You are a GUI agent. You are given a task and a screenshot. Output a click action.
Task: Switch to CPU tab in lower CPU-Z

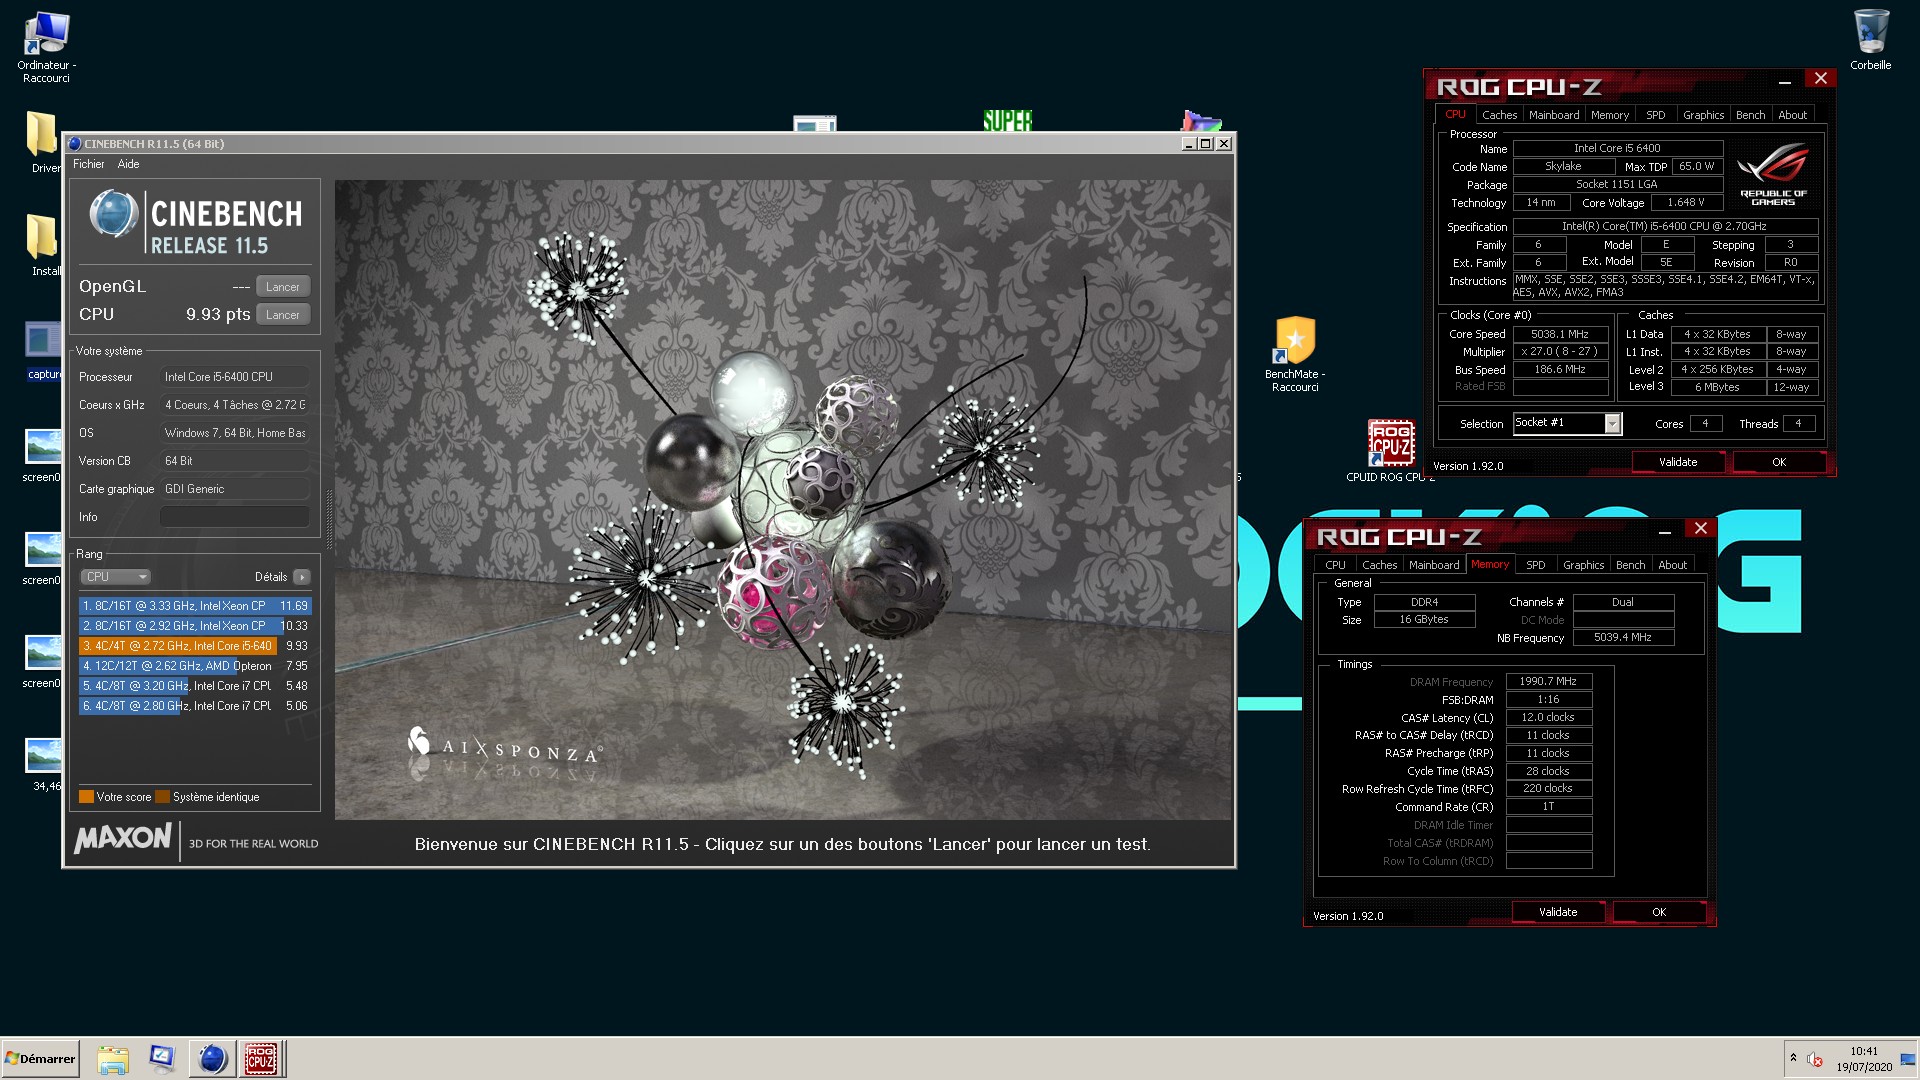pos(1335,565)
